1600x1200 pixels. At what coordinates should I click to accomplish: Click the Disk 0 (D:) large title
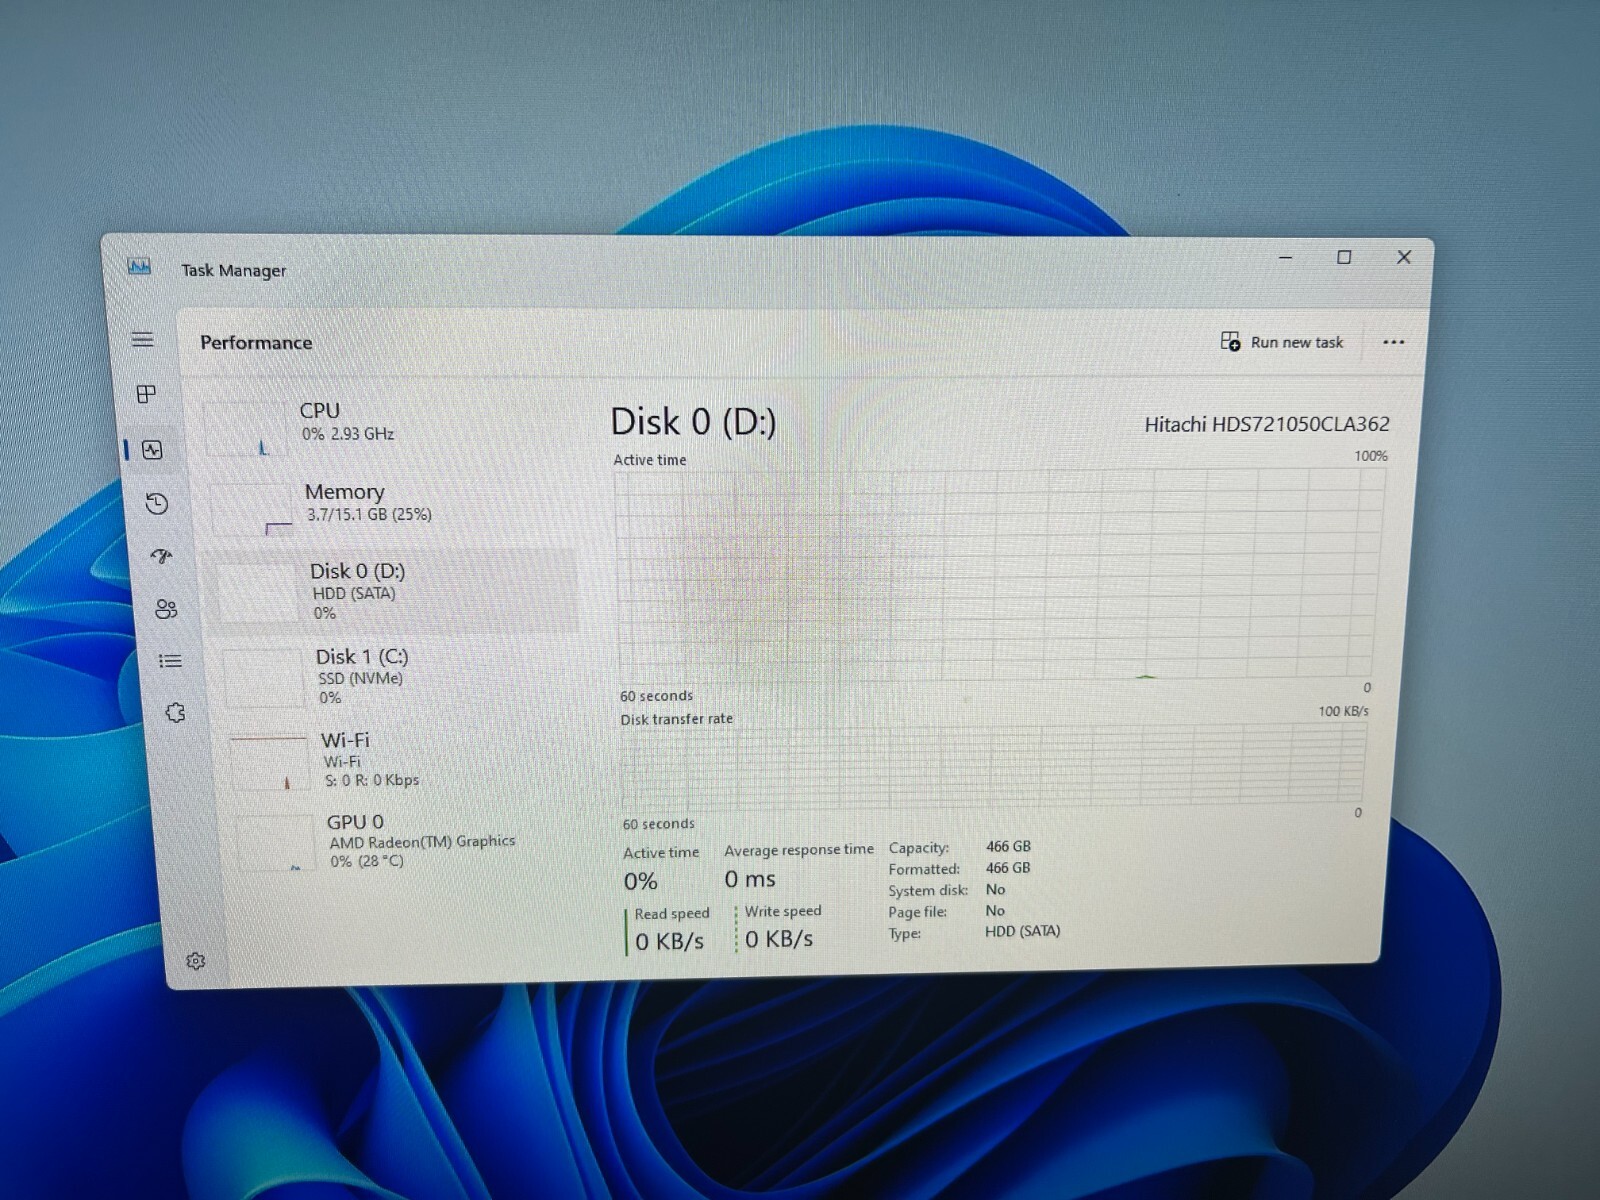693,422
